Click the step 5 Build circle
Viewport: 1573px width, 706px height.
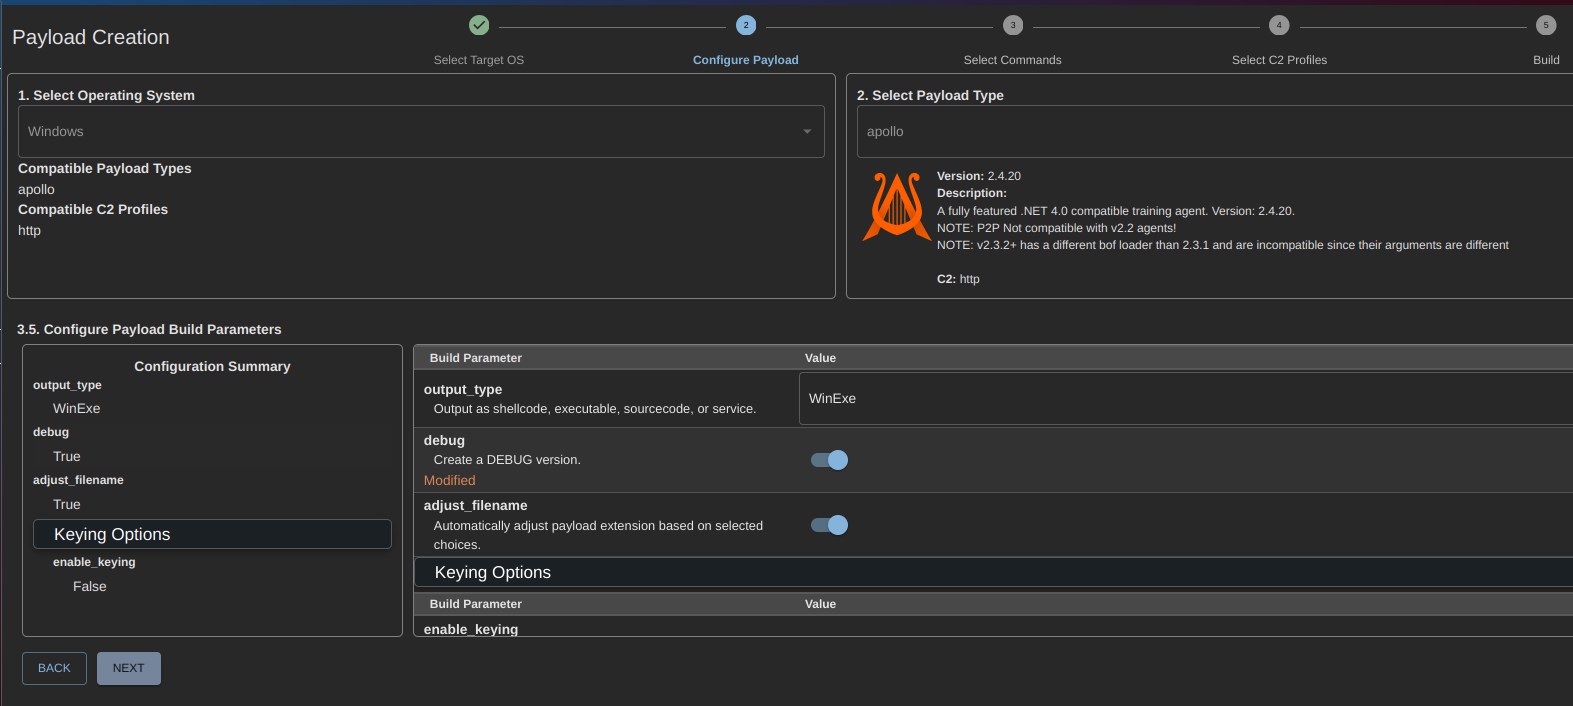click(1546, 25)
